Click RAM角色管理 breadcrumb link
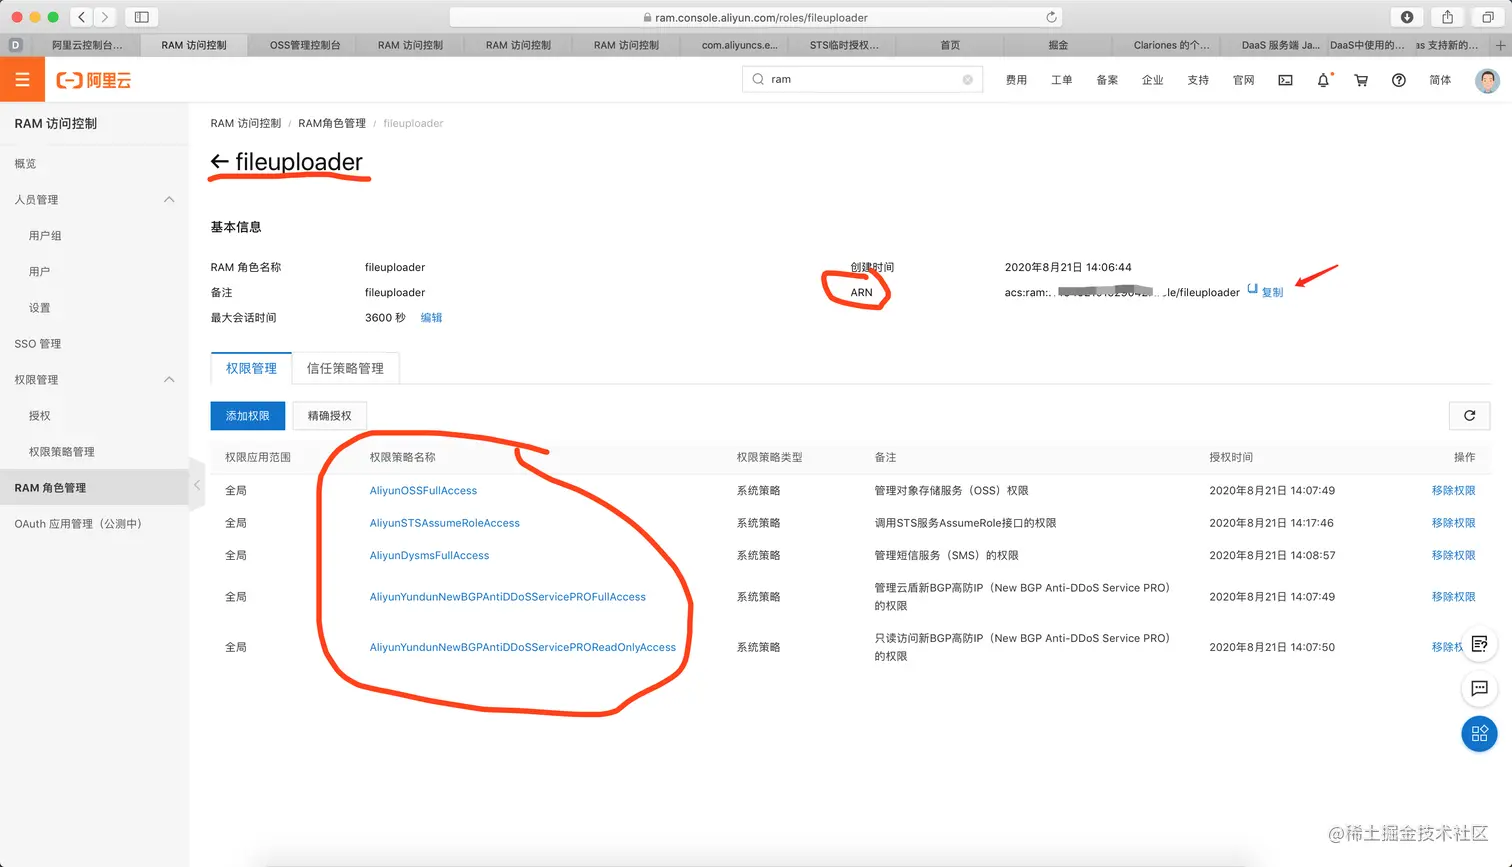Image resolution: width=1512 pixels, height=867 pixels. [x=332, y=123]
